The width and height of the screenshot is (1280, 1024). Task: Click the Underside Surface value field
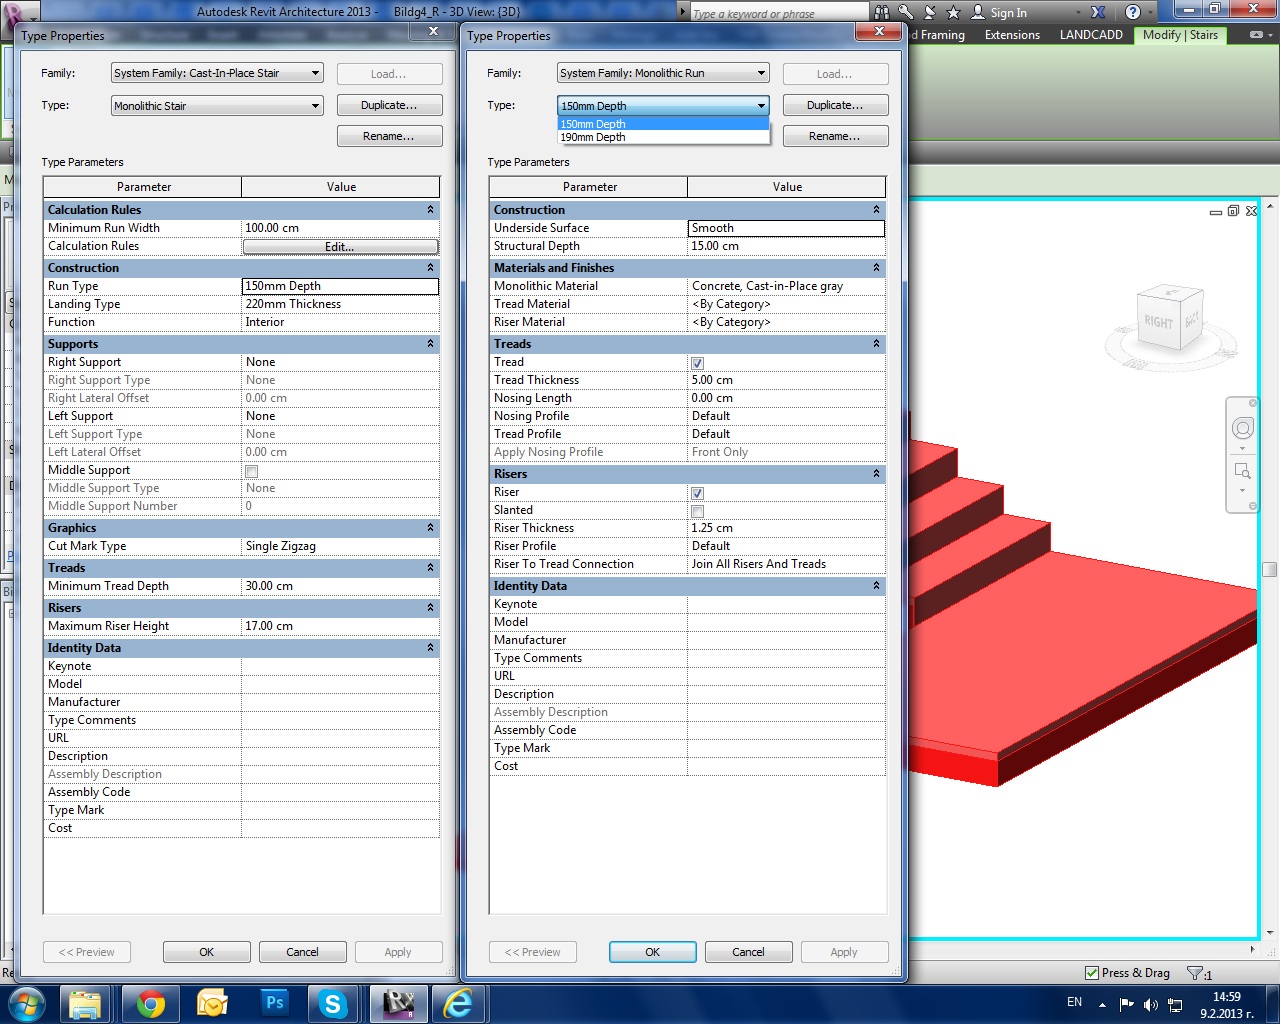[x=787, y=228]
